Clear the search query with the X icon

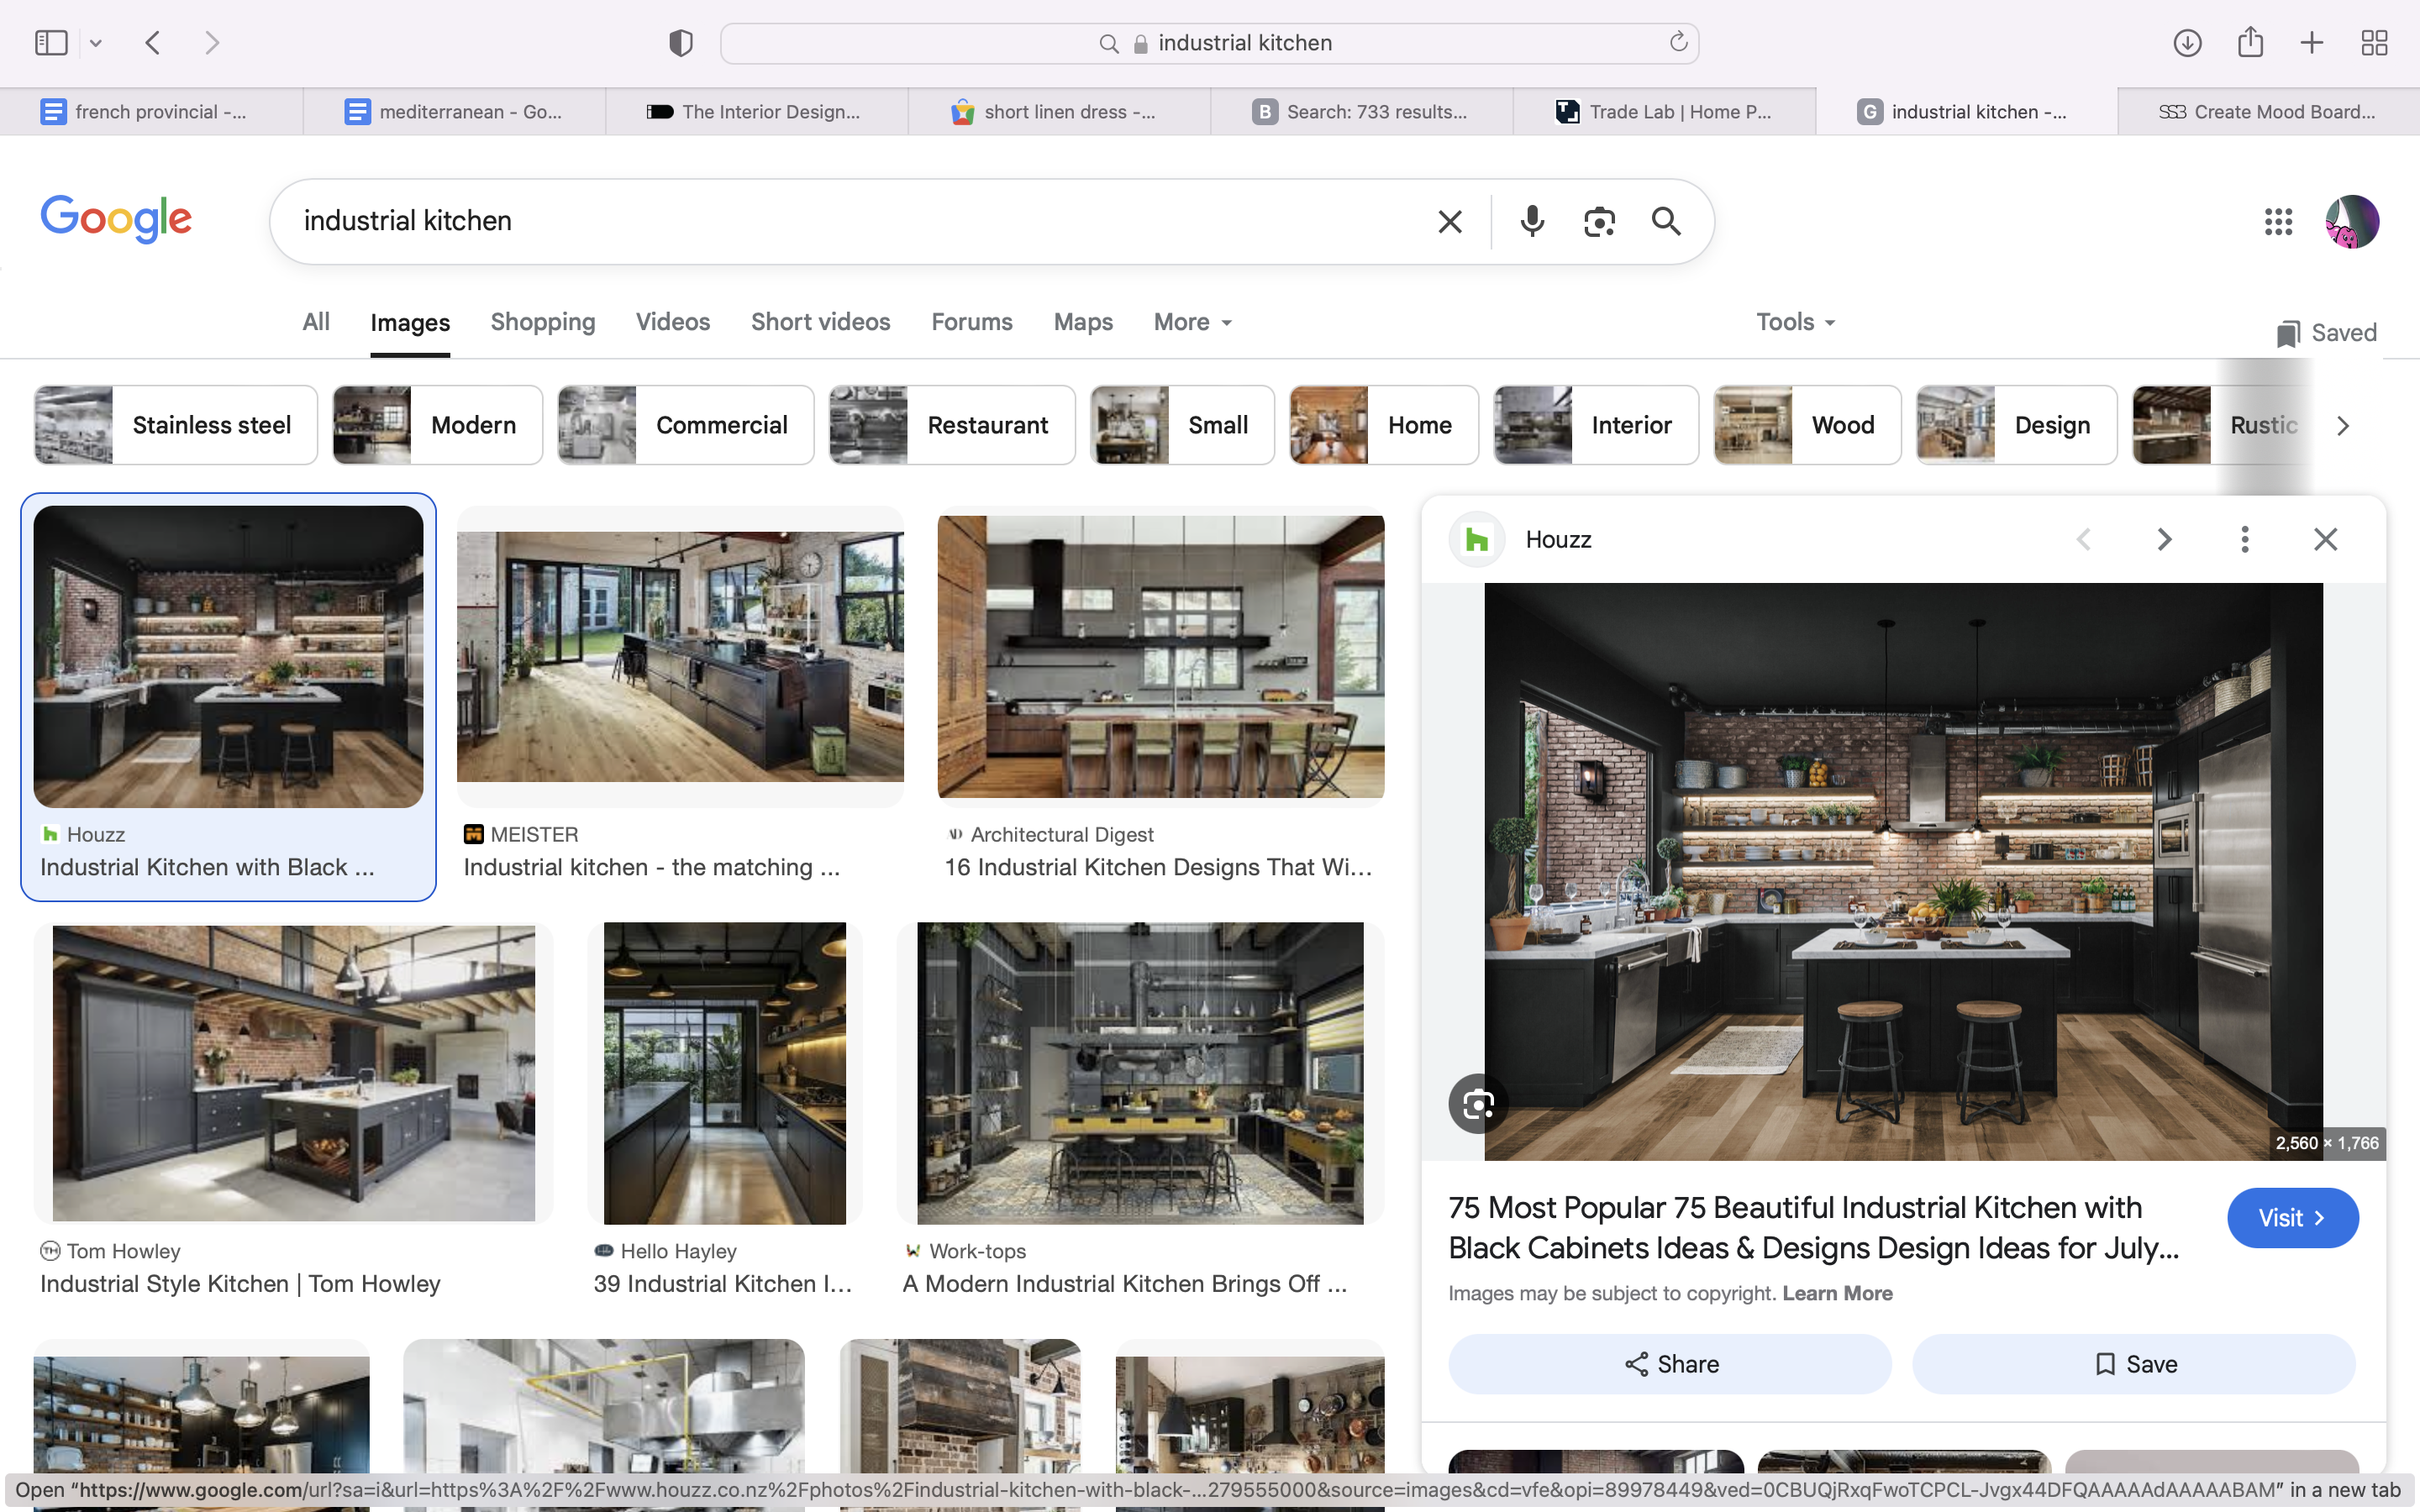click(1449, 221)
